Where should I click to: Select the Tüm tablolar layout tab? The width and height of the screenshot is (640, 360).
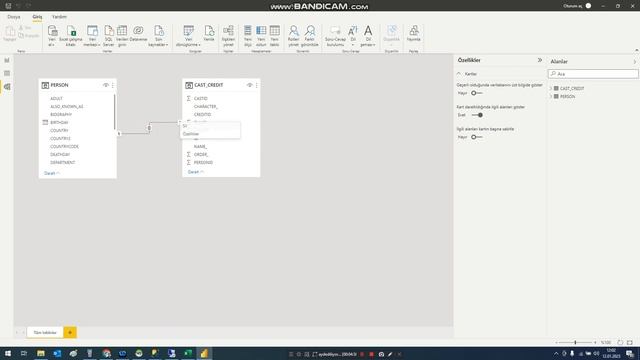point(45,333)
